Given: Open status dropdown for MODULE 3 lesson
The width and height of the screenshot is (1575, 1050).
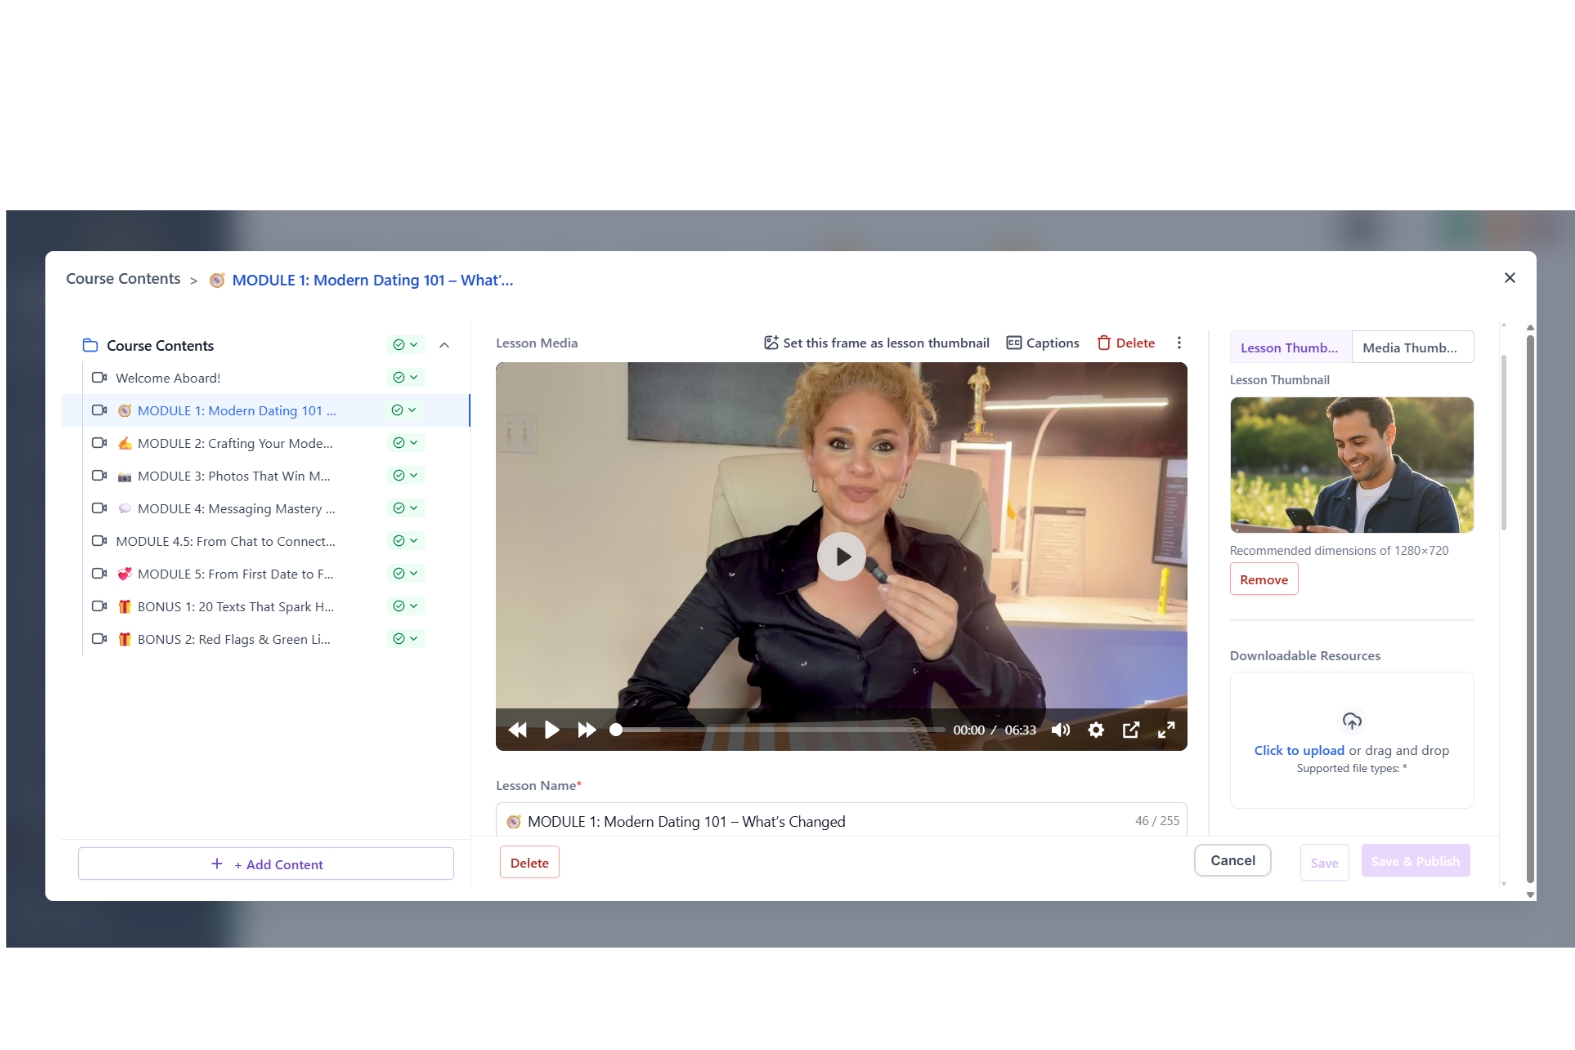Looking at the screenshot, I should pyautogui.click(x=405, y=476).
